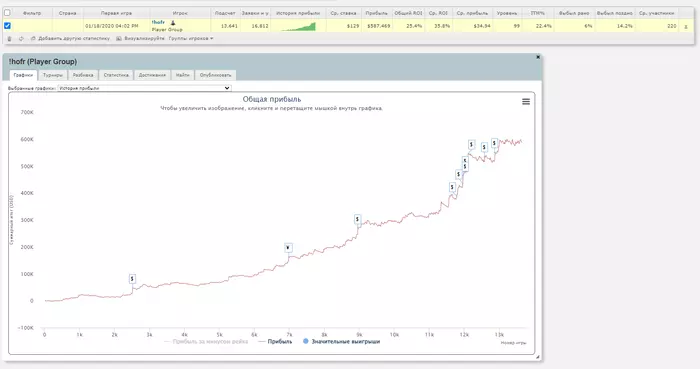Sort by 'Выбыл поздно' column header
This screenshot has height=369, width=700.
click(x=615, y=13)
